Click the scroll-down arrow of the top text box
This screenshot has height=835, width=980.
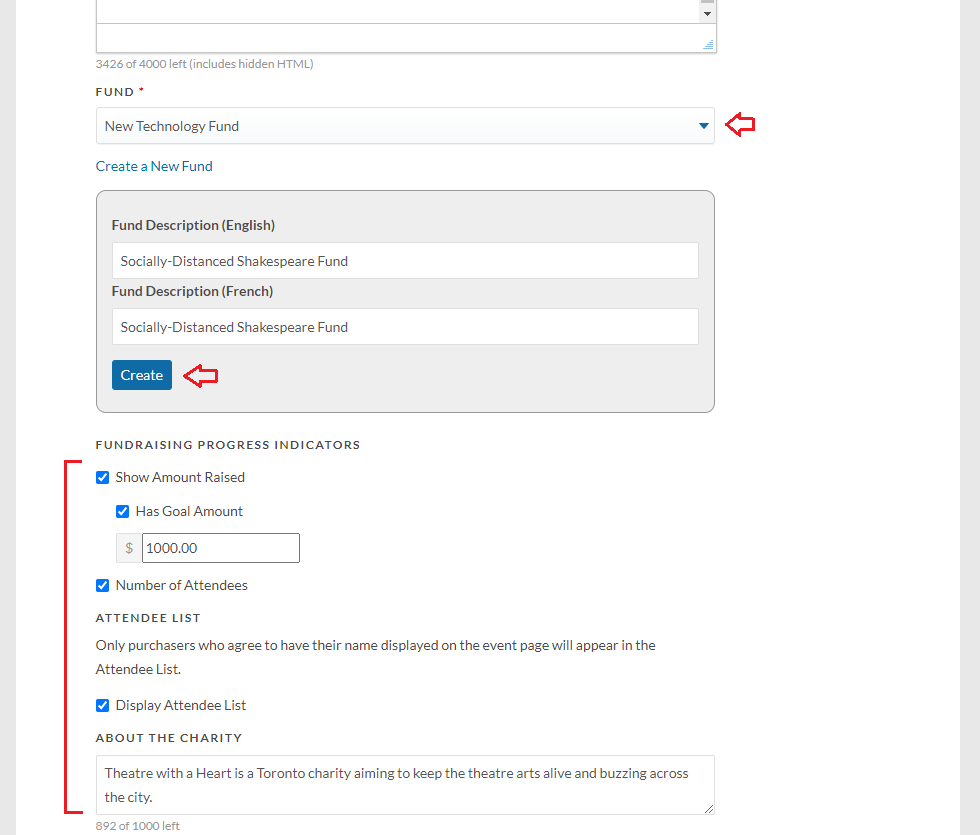tap(708, 14)
